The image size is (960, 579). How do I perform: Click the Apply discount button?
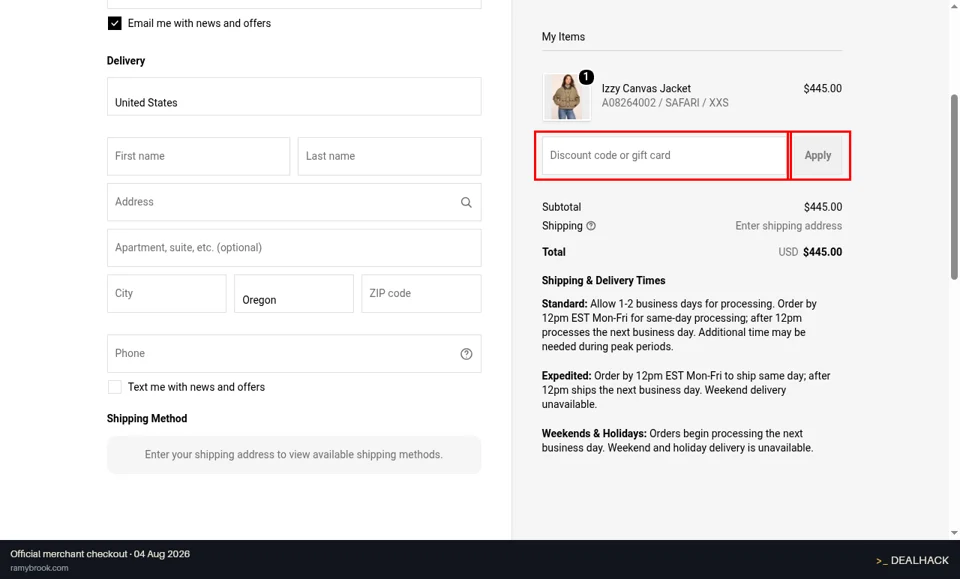(817, 155)
